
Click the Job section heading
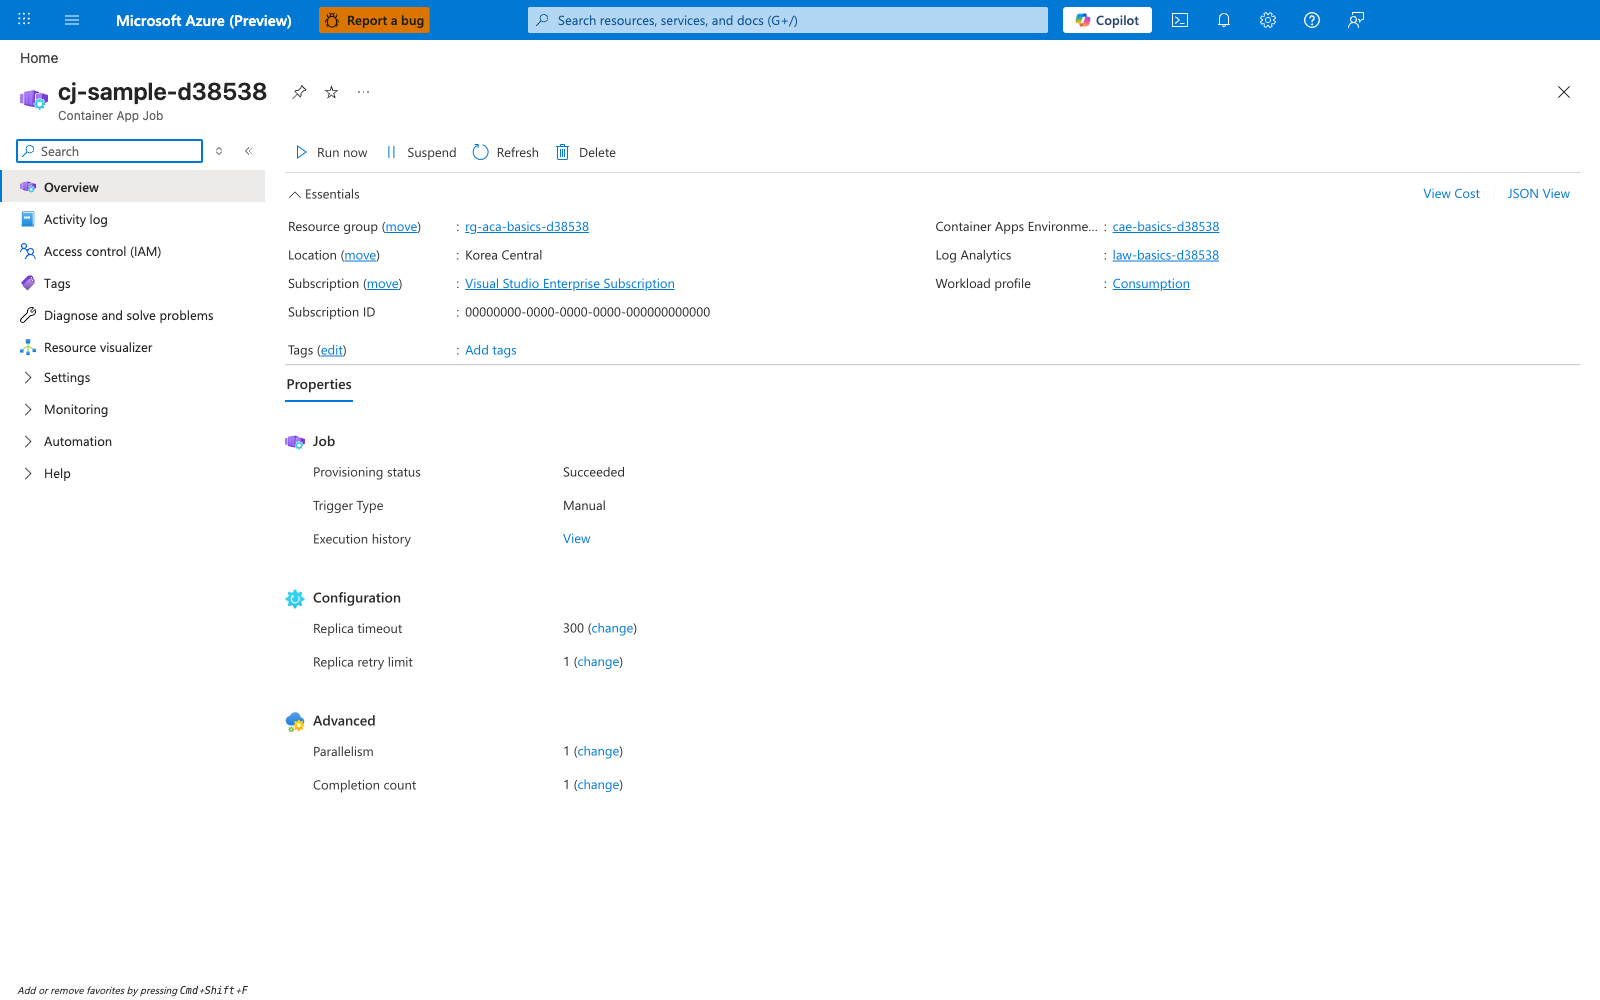pos(324,441)
